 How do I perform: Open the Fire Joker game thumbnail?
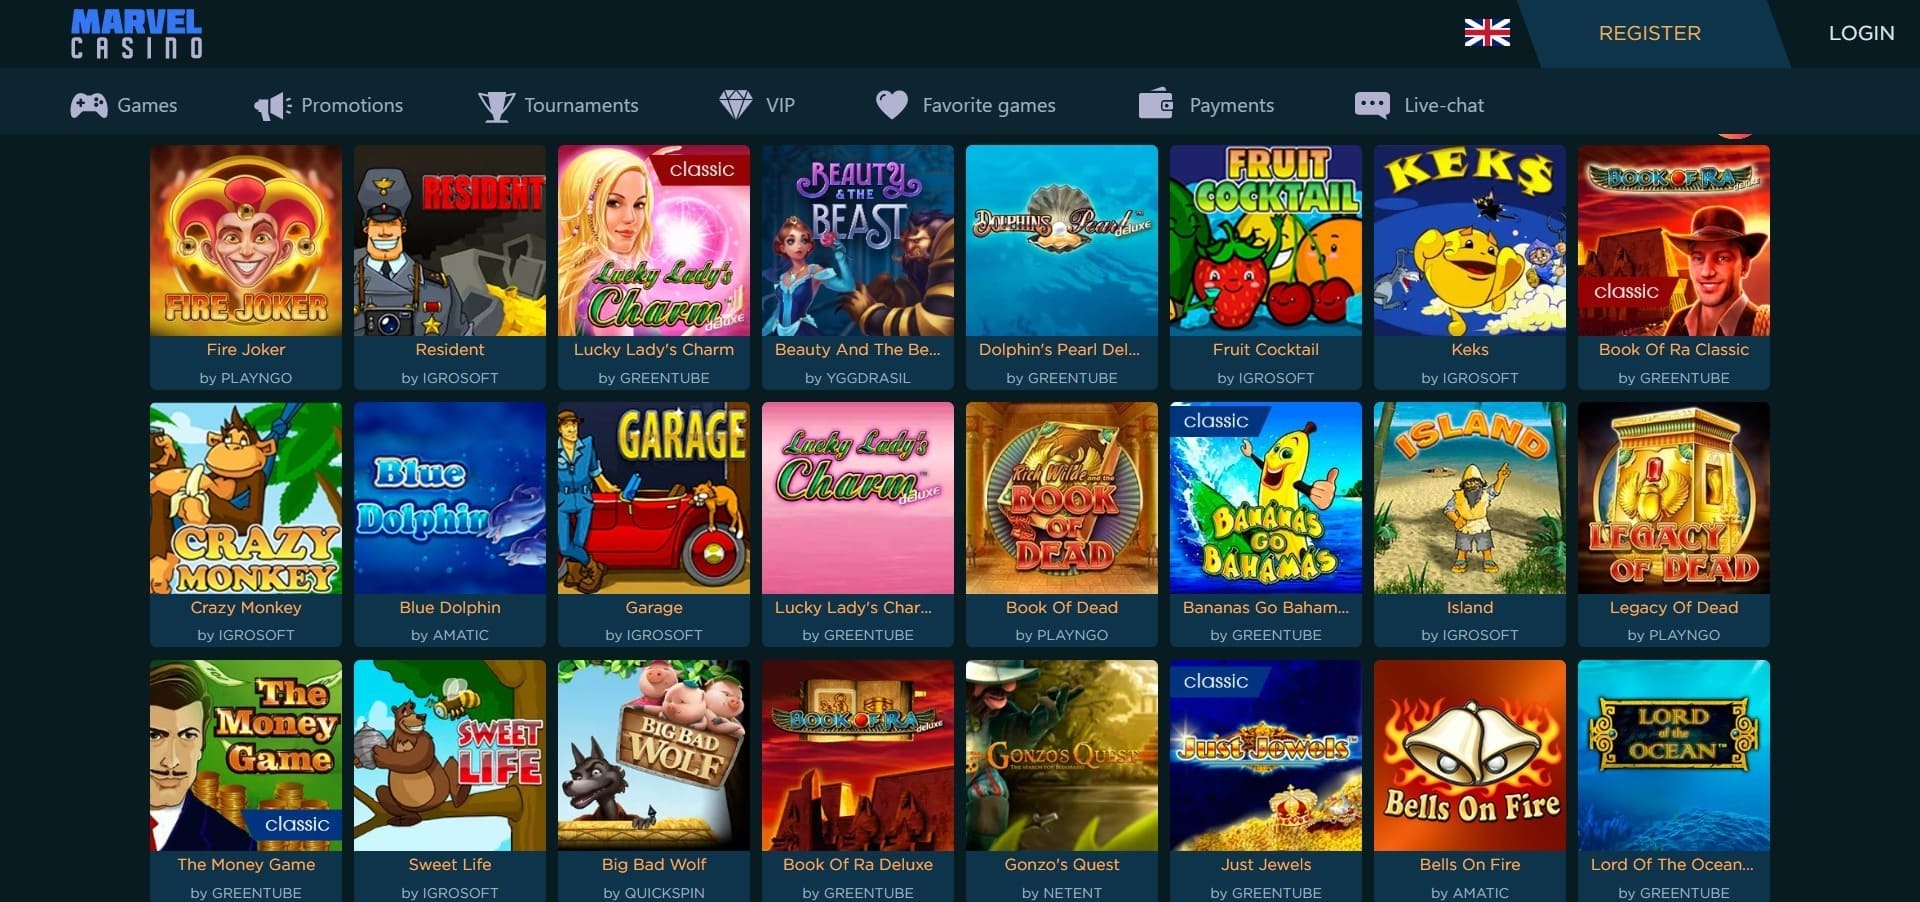click(x=246, y=240)
